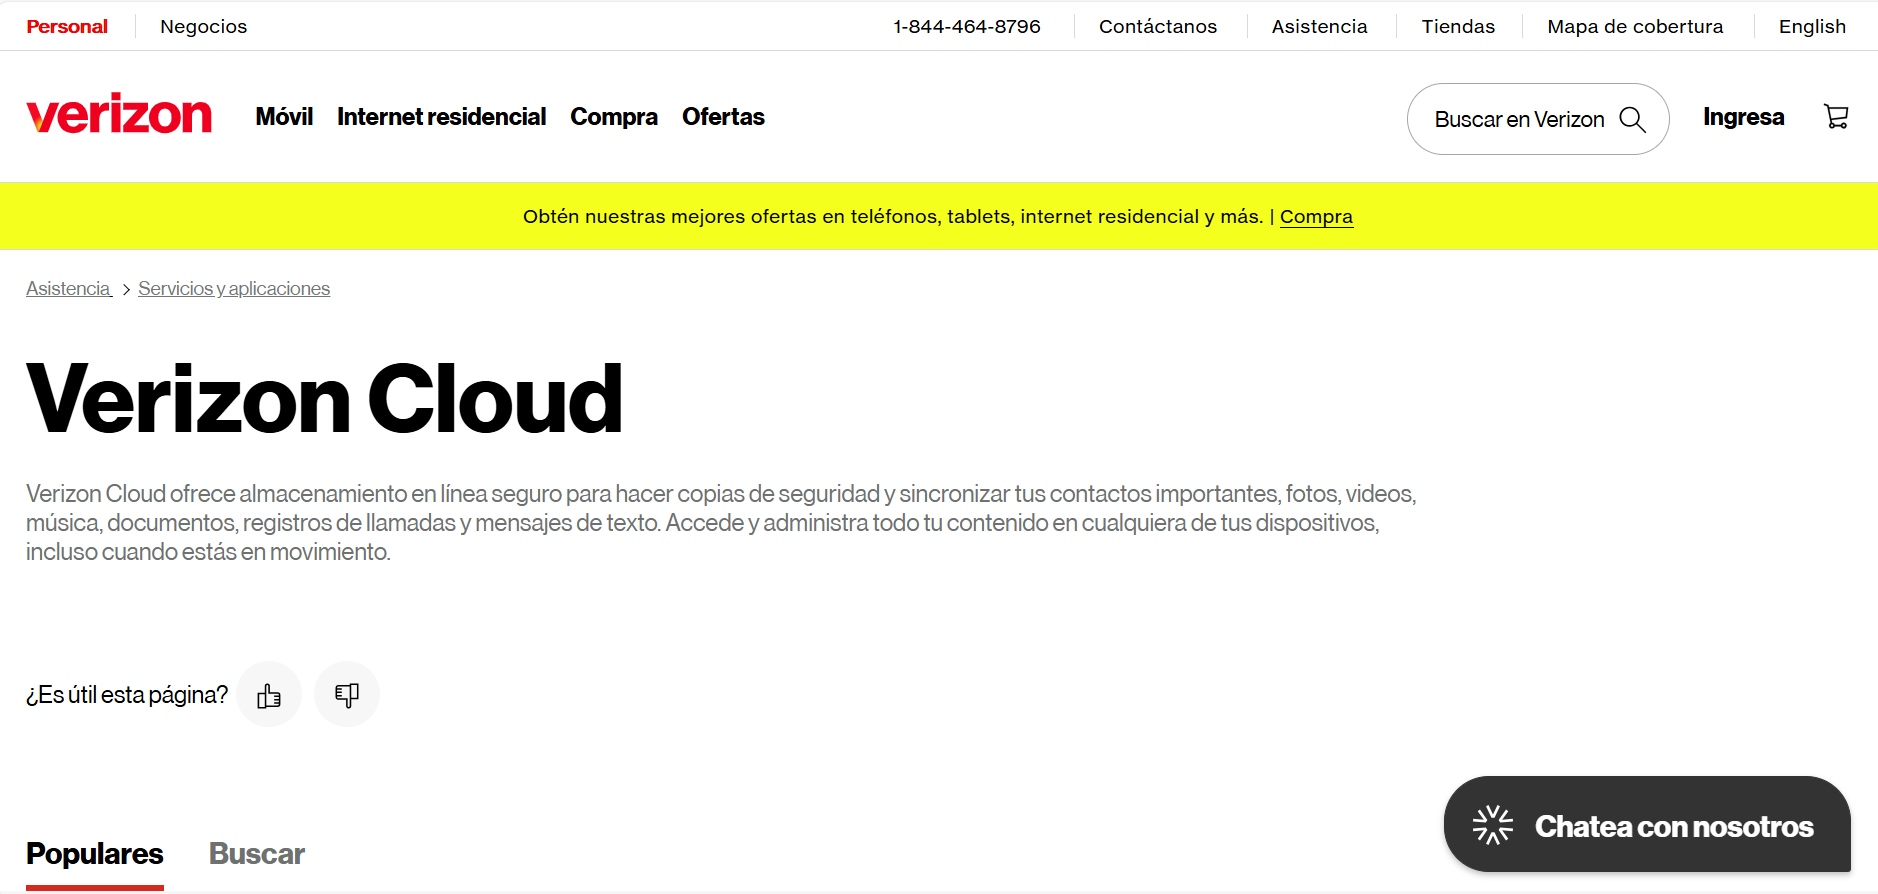Click the '¿Es útil esta página?' text
1878x894 pixels.
[x=127, y=695]
